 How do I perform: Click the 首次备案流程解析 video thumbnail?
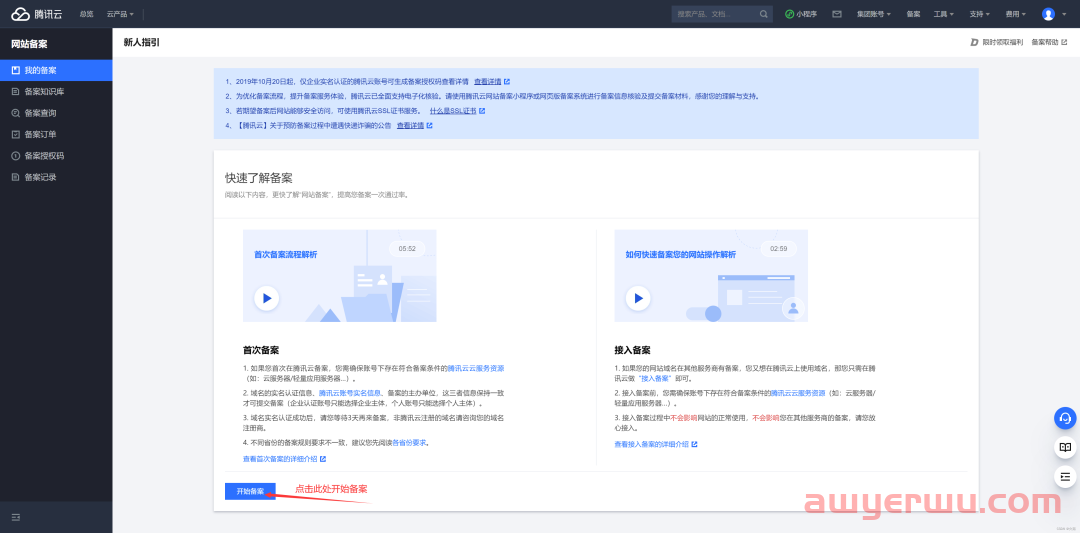click(x=340, y=275)
